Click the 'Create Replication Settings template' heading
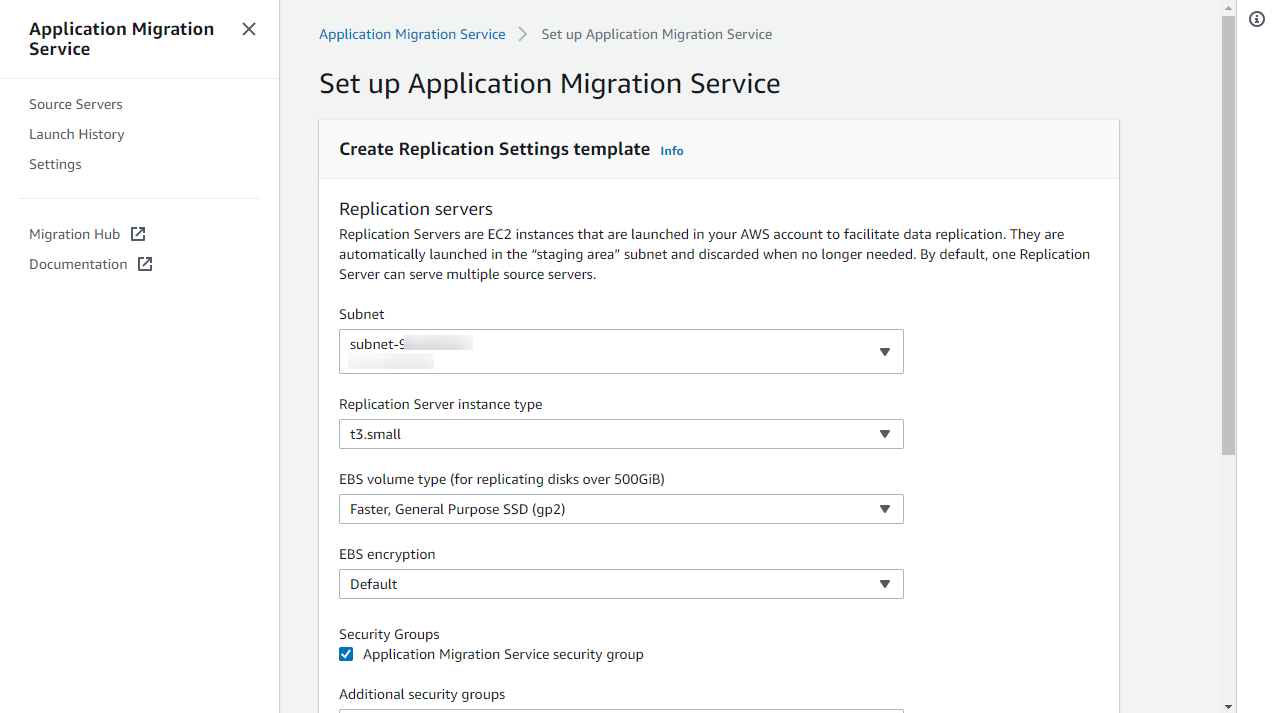Viewport: 1276px width, 713px height. click(x=494, y=149)
